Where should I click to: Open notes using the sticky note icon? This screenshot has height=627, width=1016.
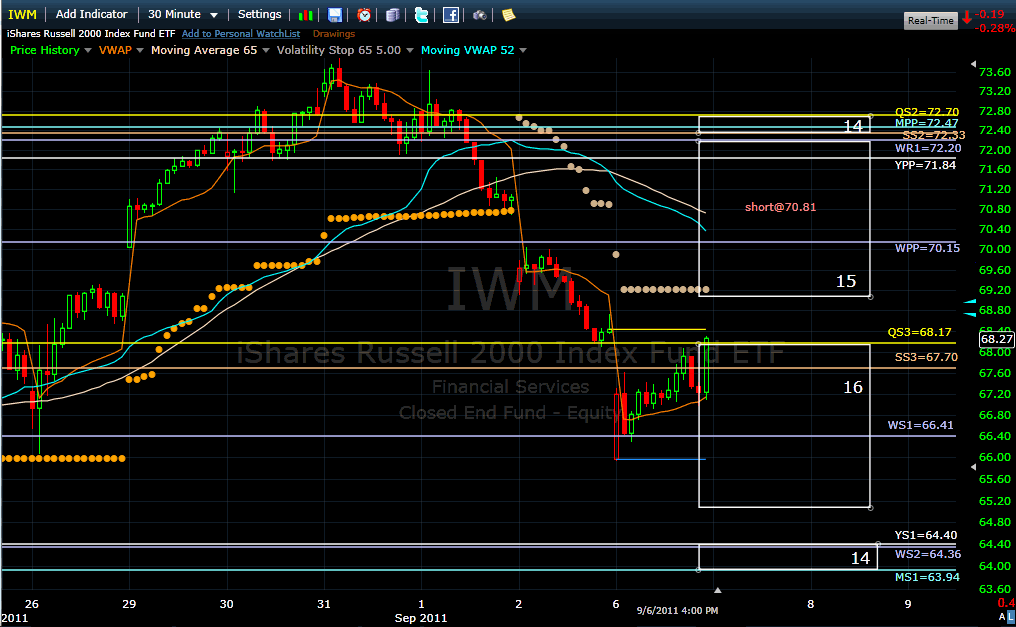507,15
